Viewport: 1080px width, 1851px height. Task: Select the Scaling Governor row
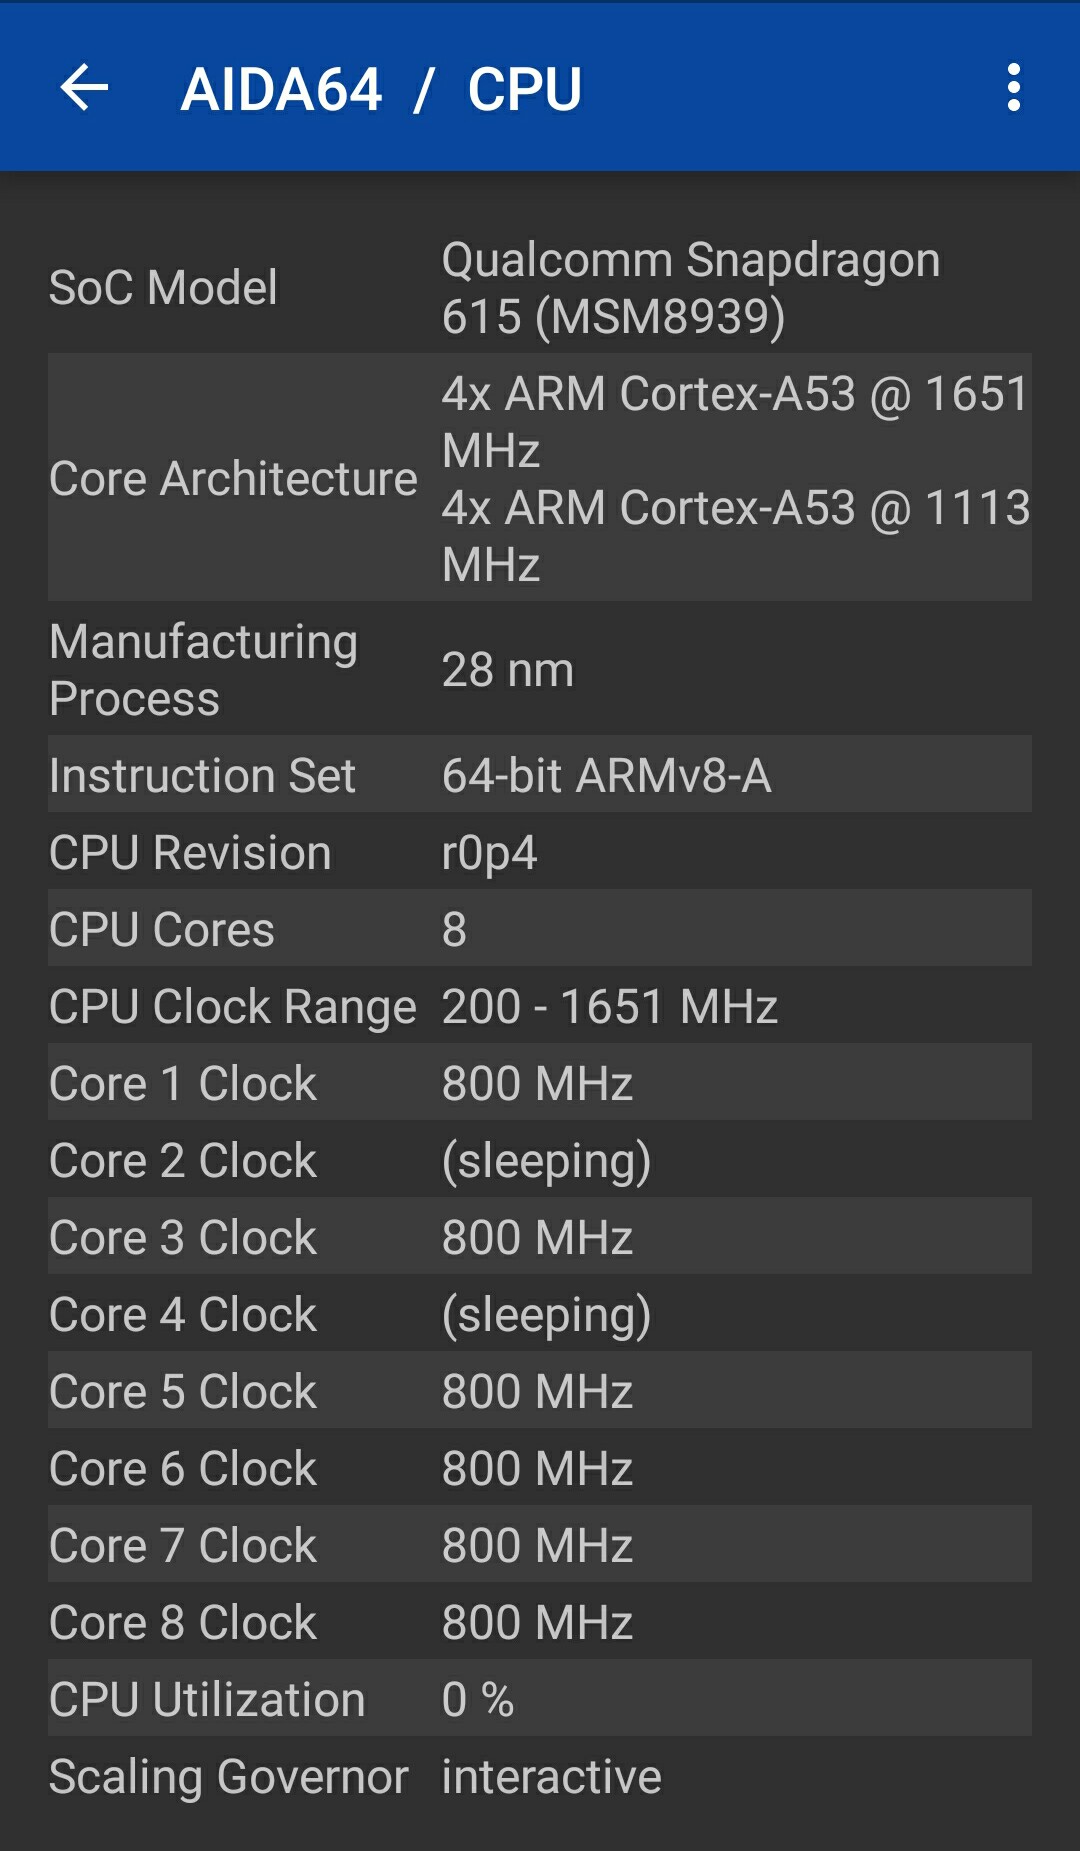pyautogui.click(x=540, y=1776)
